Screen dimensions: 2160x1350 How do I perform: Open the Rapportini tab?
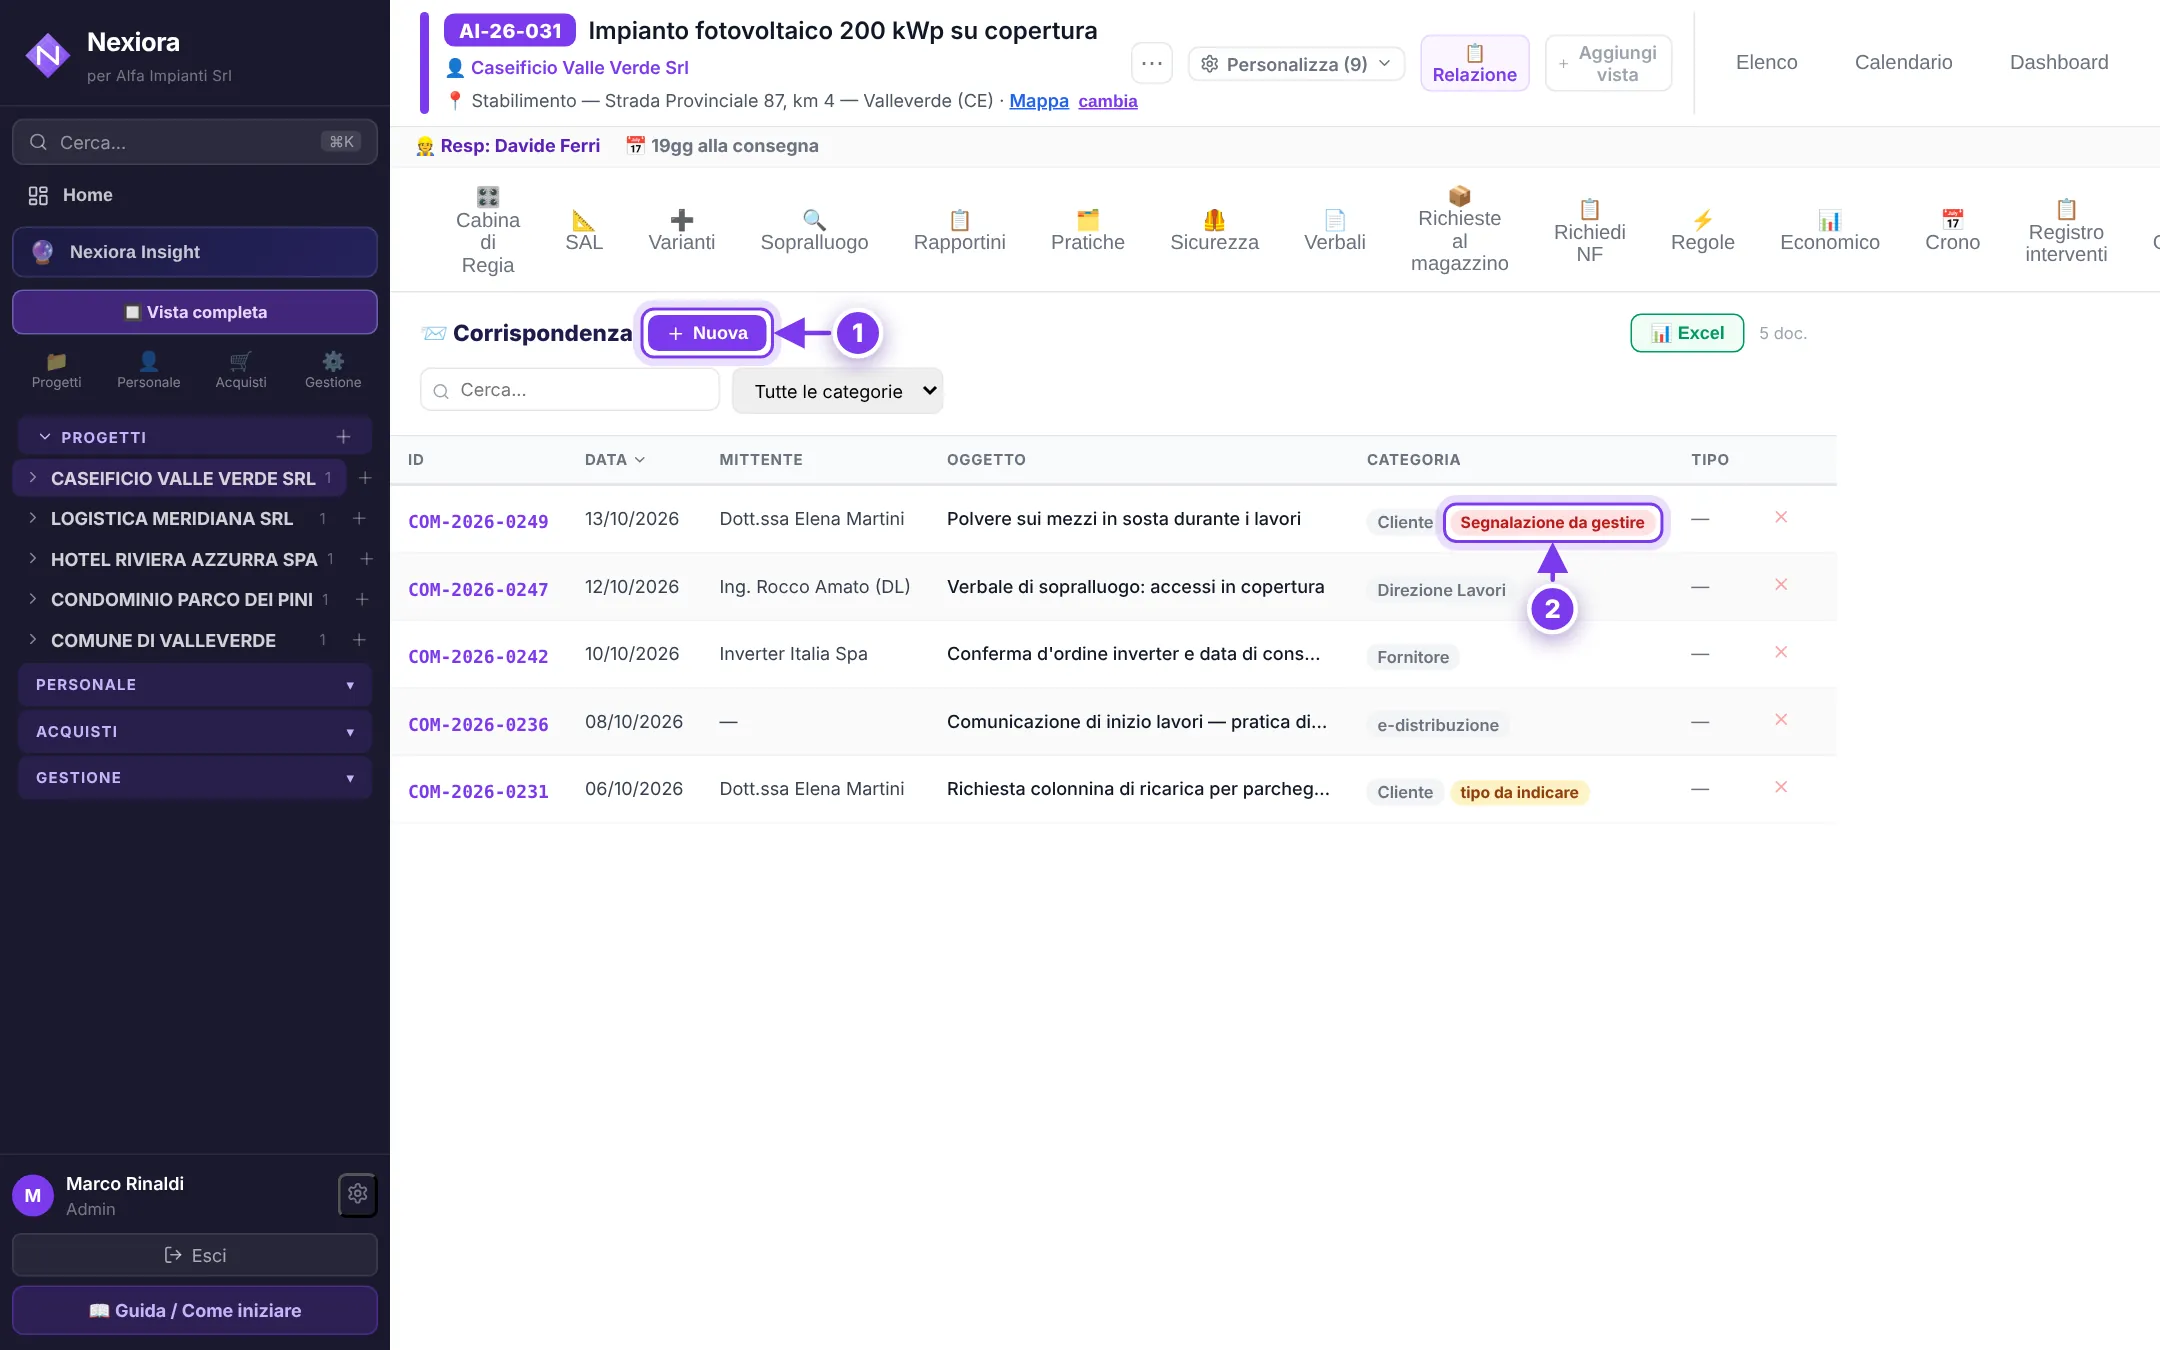point(959,230)
